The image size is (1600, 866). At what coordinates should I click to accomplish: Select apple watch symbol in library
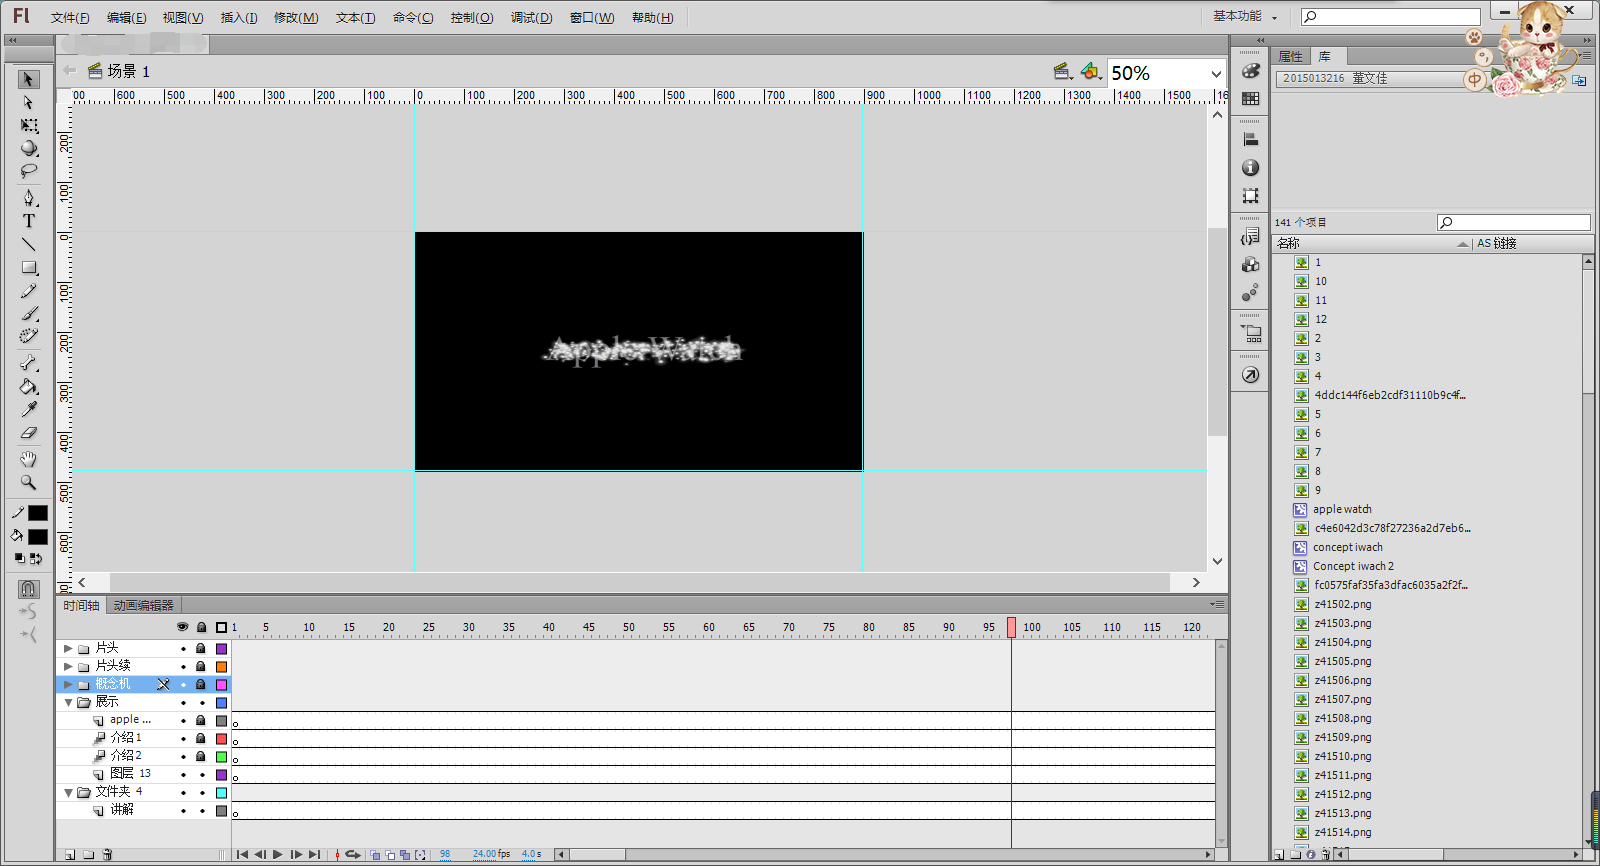[x=1342, y=509]
